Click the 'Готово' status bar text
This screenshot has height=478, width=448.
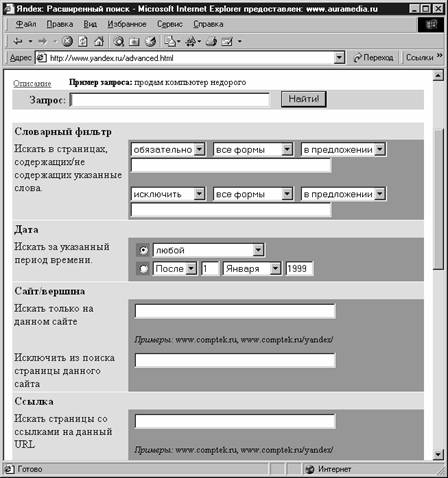click(30, 469)
